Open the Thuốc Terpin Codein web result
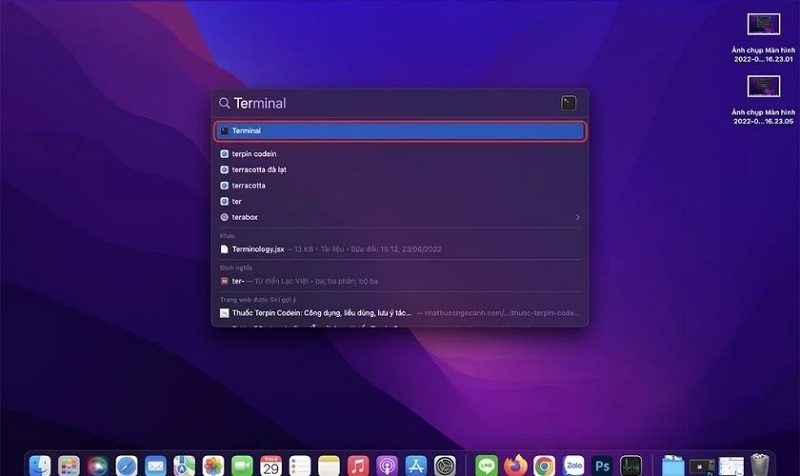This screenshot has width=800, height=476. click(320, 312)
